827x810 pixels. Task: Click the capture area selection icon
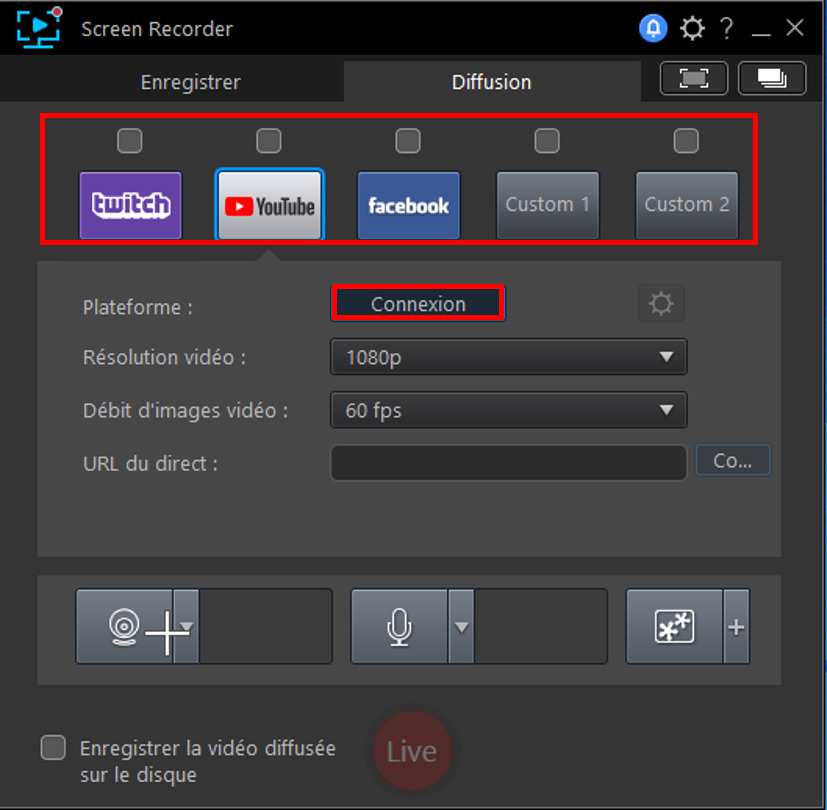tap(693, 78)
